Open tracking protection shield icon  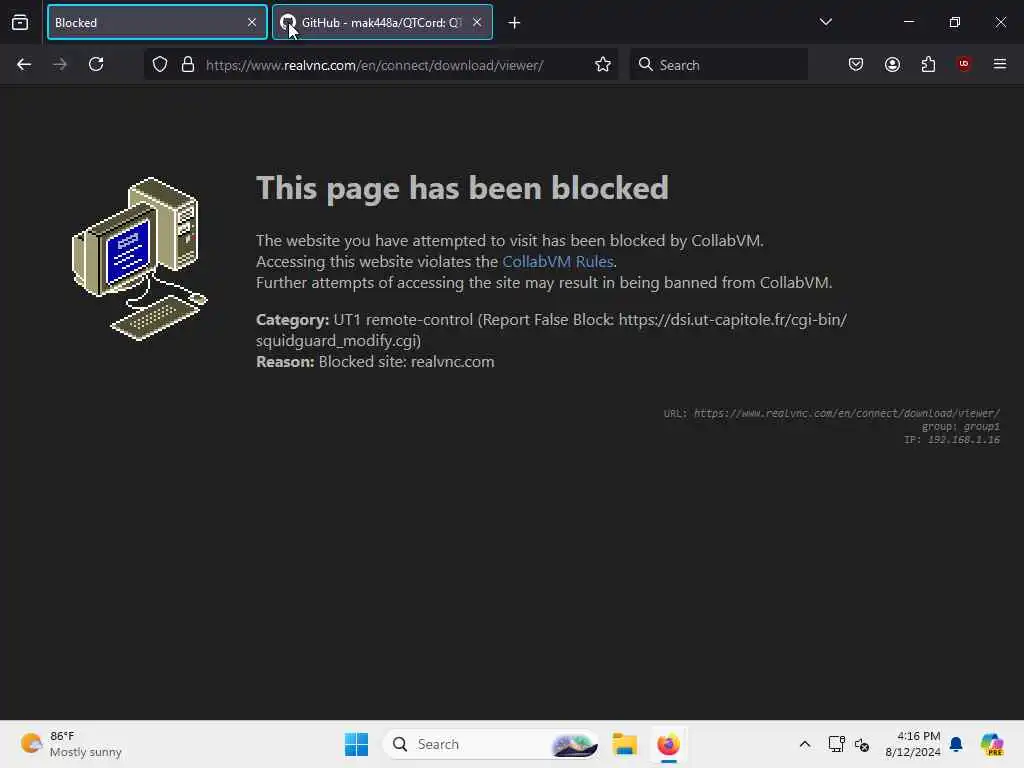coord(160,65)
